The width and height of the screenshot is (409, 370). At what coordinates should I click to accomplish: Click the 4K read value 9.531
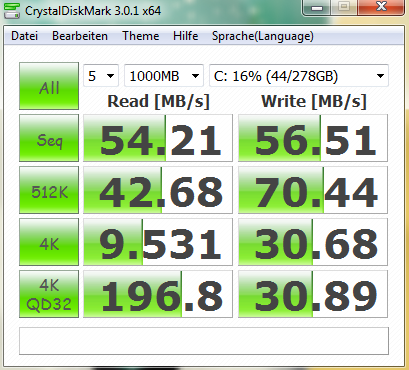coord(158,242)
